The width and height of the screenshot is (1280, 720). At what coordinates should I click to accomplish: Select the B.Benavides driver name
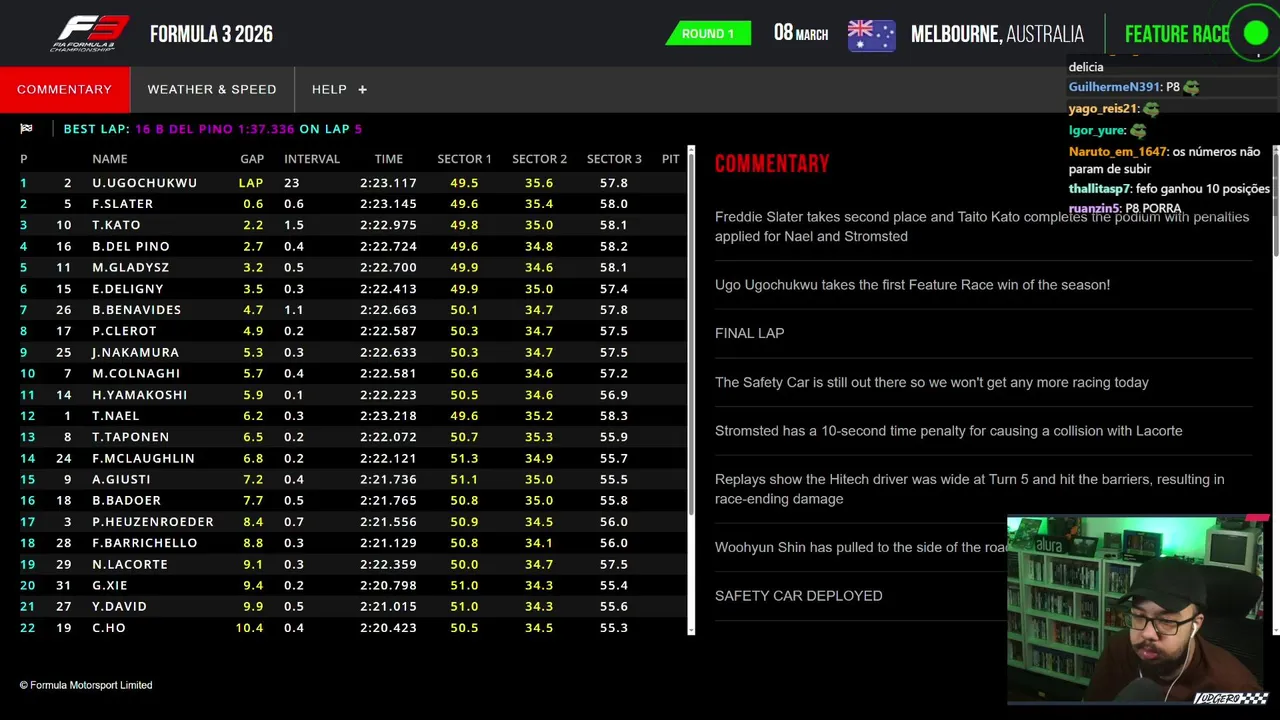tap(137, 310)
